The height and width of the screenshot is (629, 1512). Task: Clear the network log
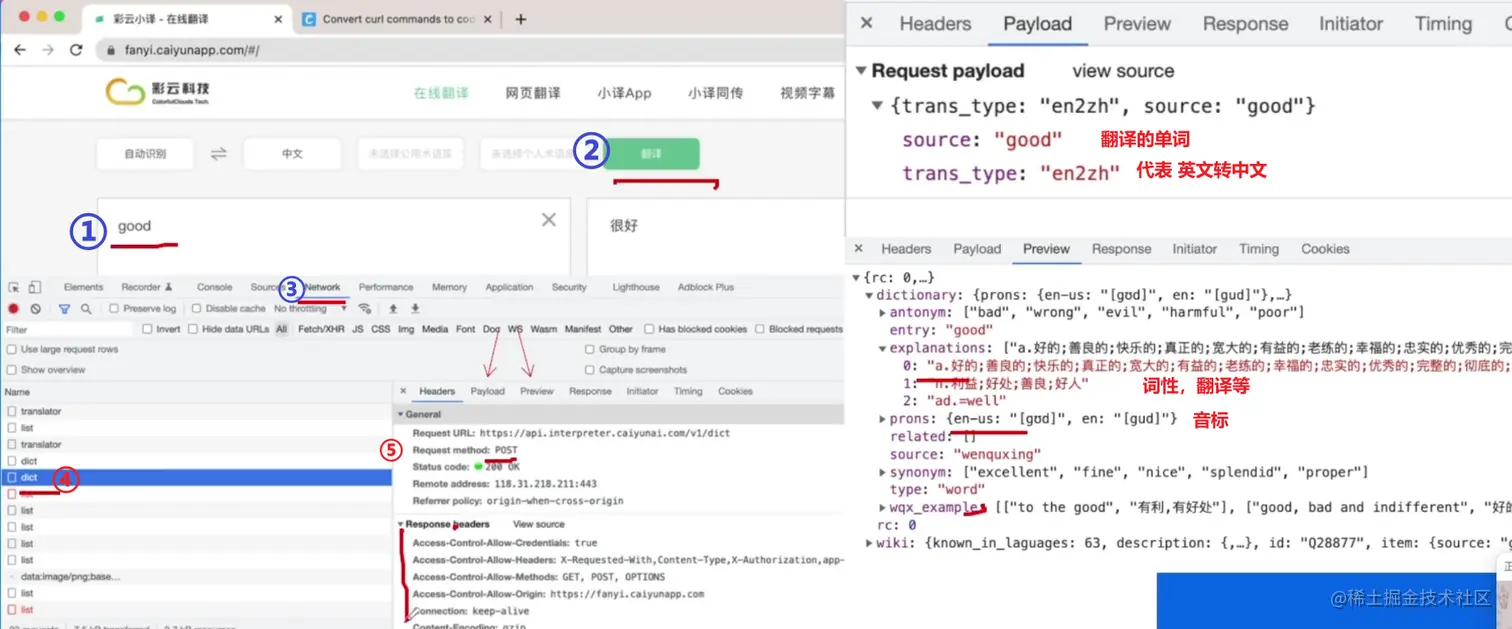tap(36, 309)
